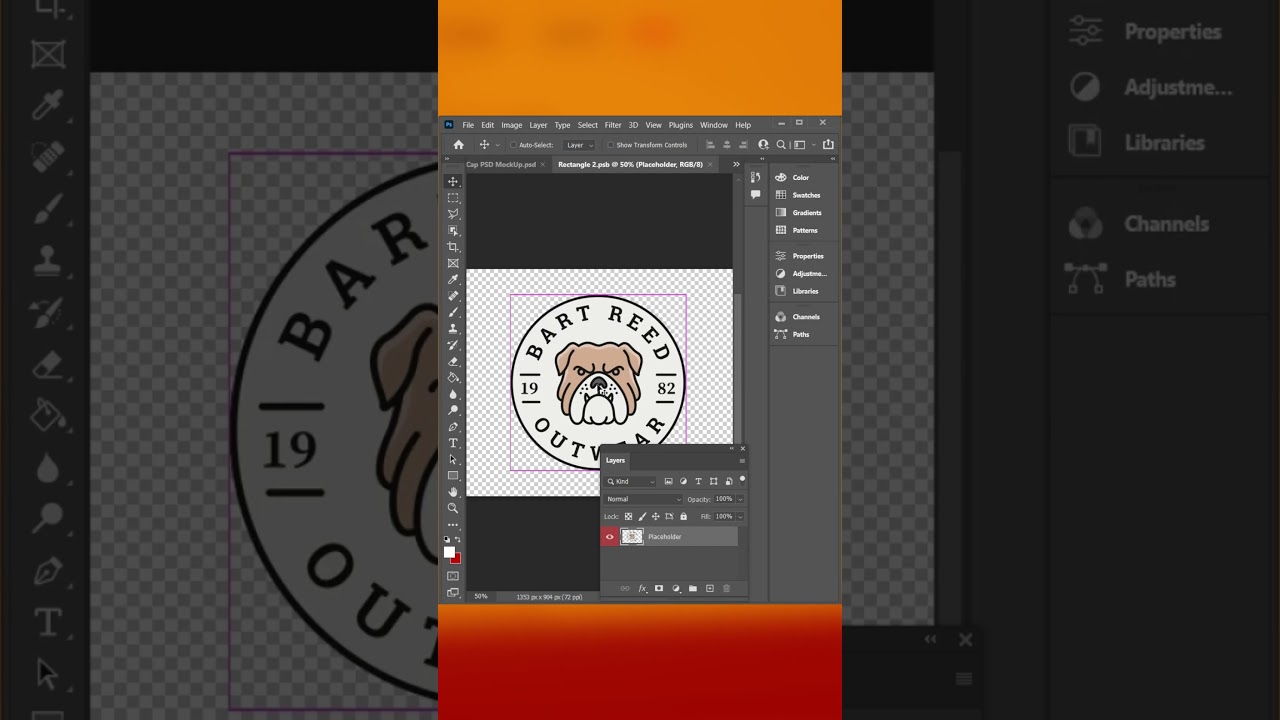Click the foreground color swatch

click(x=450, y=552)
